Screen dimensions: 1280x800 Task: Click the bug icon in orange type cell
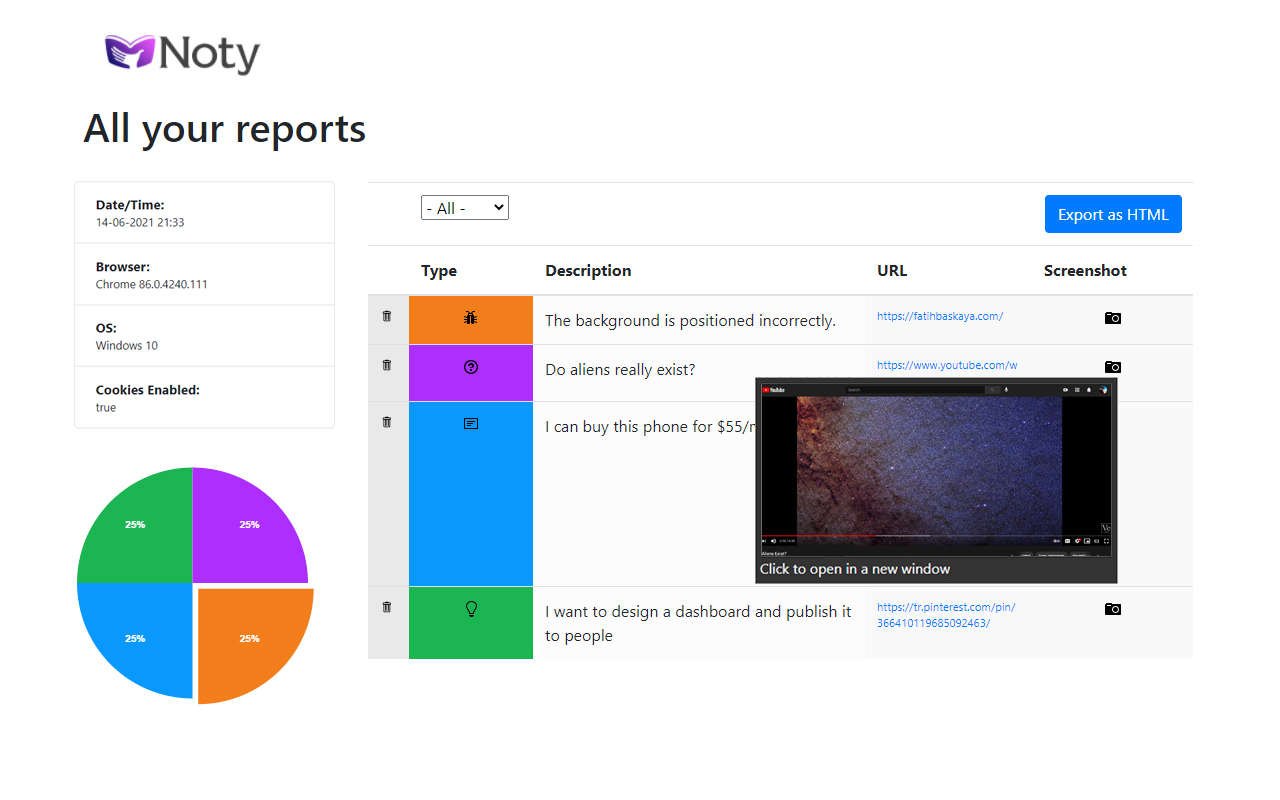click(471, 318)
